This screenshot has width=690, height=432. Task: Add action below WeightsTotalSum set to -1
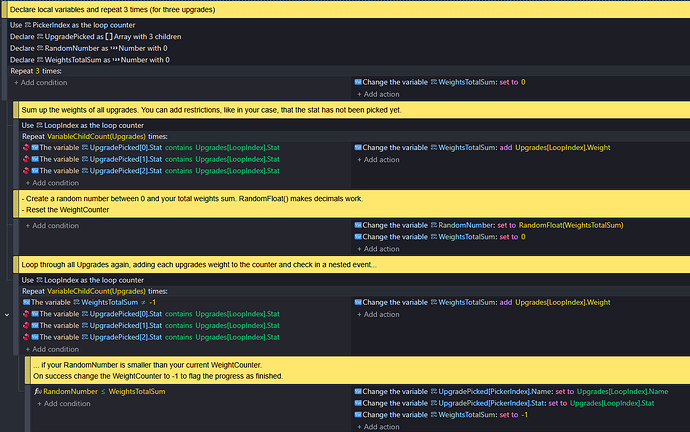[x=378, y=427]
